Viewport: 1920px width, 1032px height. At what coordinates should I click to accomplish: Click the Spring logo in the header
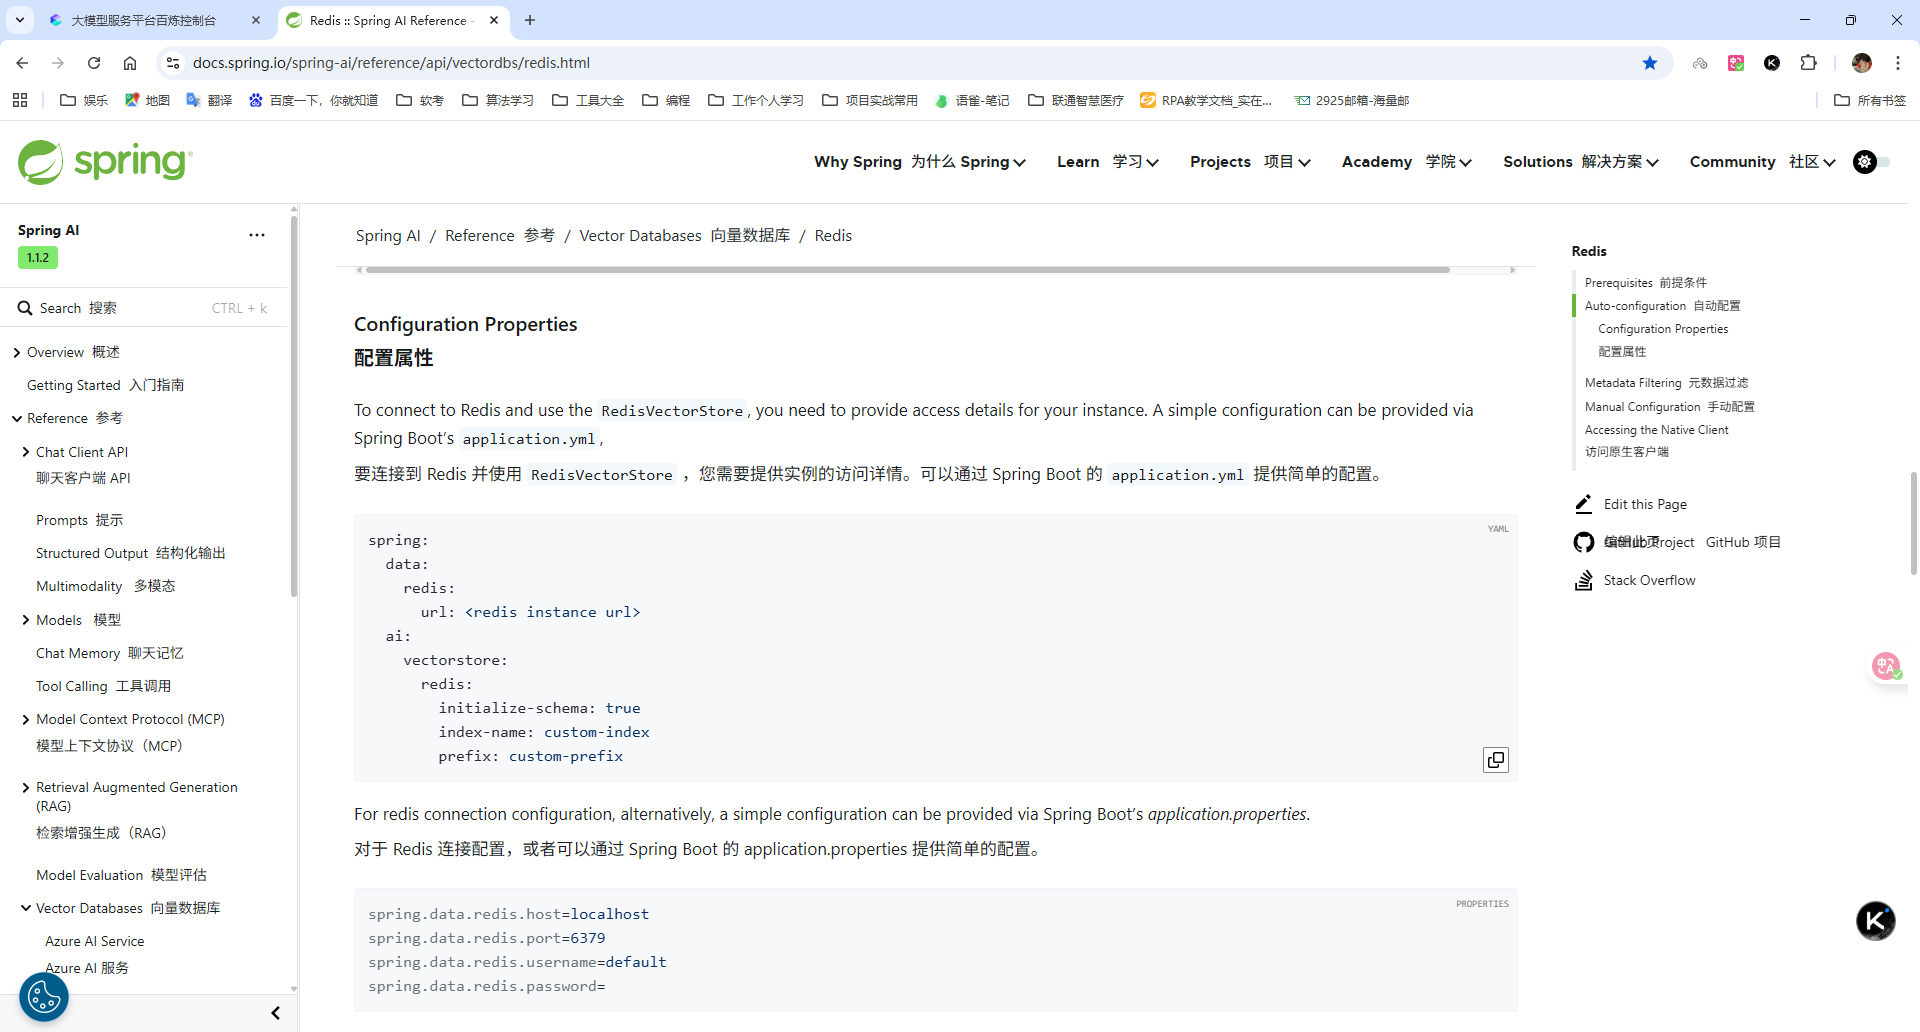tap(103, 161)
